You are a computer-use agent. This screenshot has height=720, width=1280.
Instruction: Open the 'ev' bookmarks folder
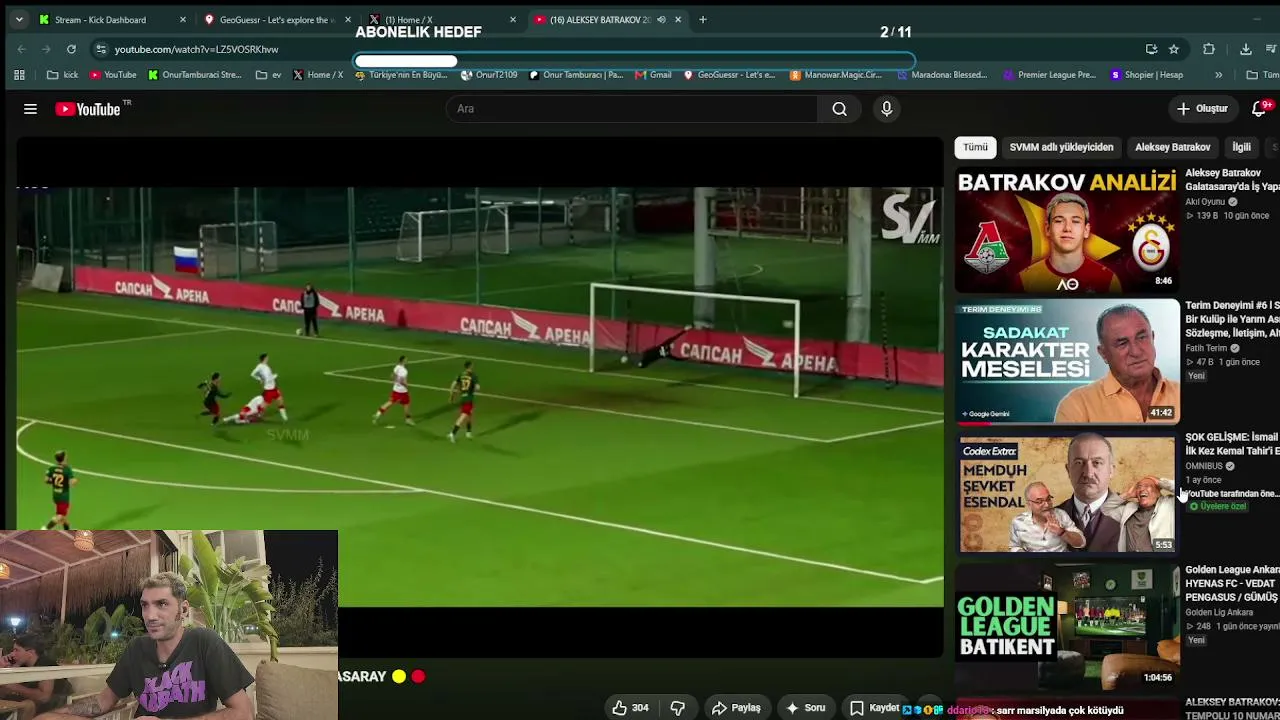point(269,75)
